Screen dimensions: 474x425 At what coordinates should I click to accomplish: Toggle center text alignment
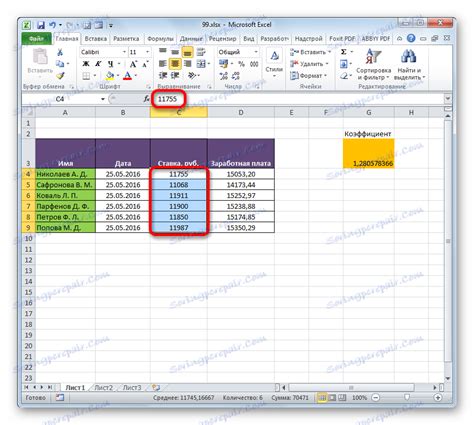(x=175, y=64)
